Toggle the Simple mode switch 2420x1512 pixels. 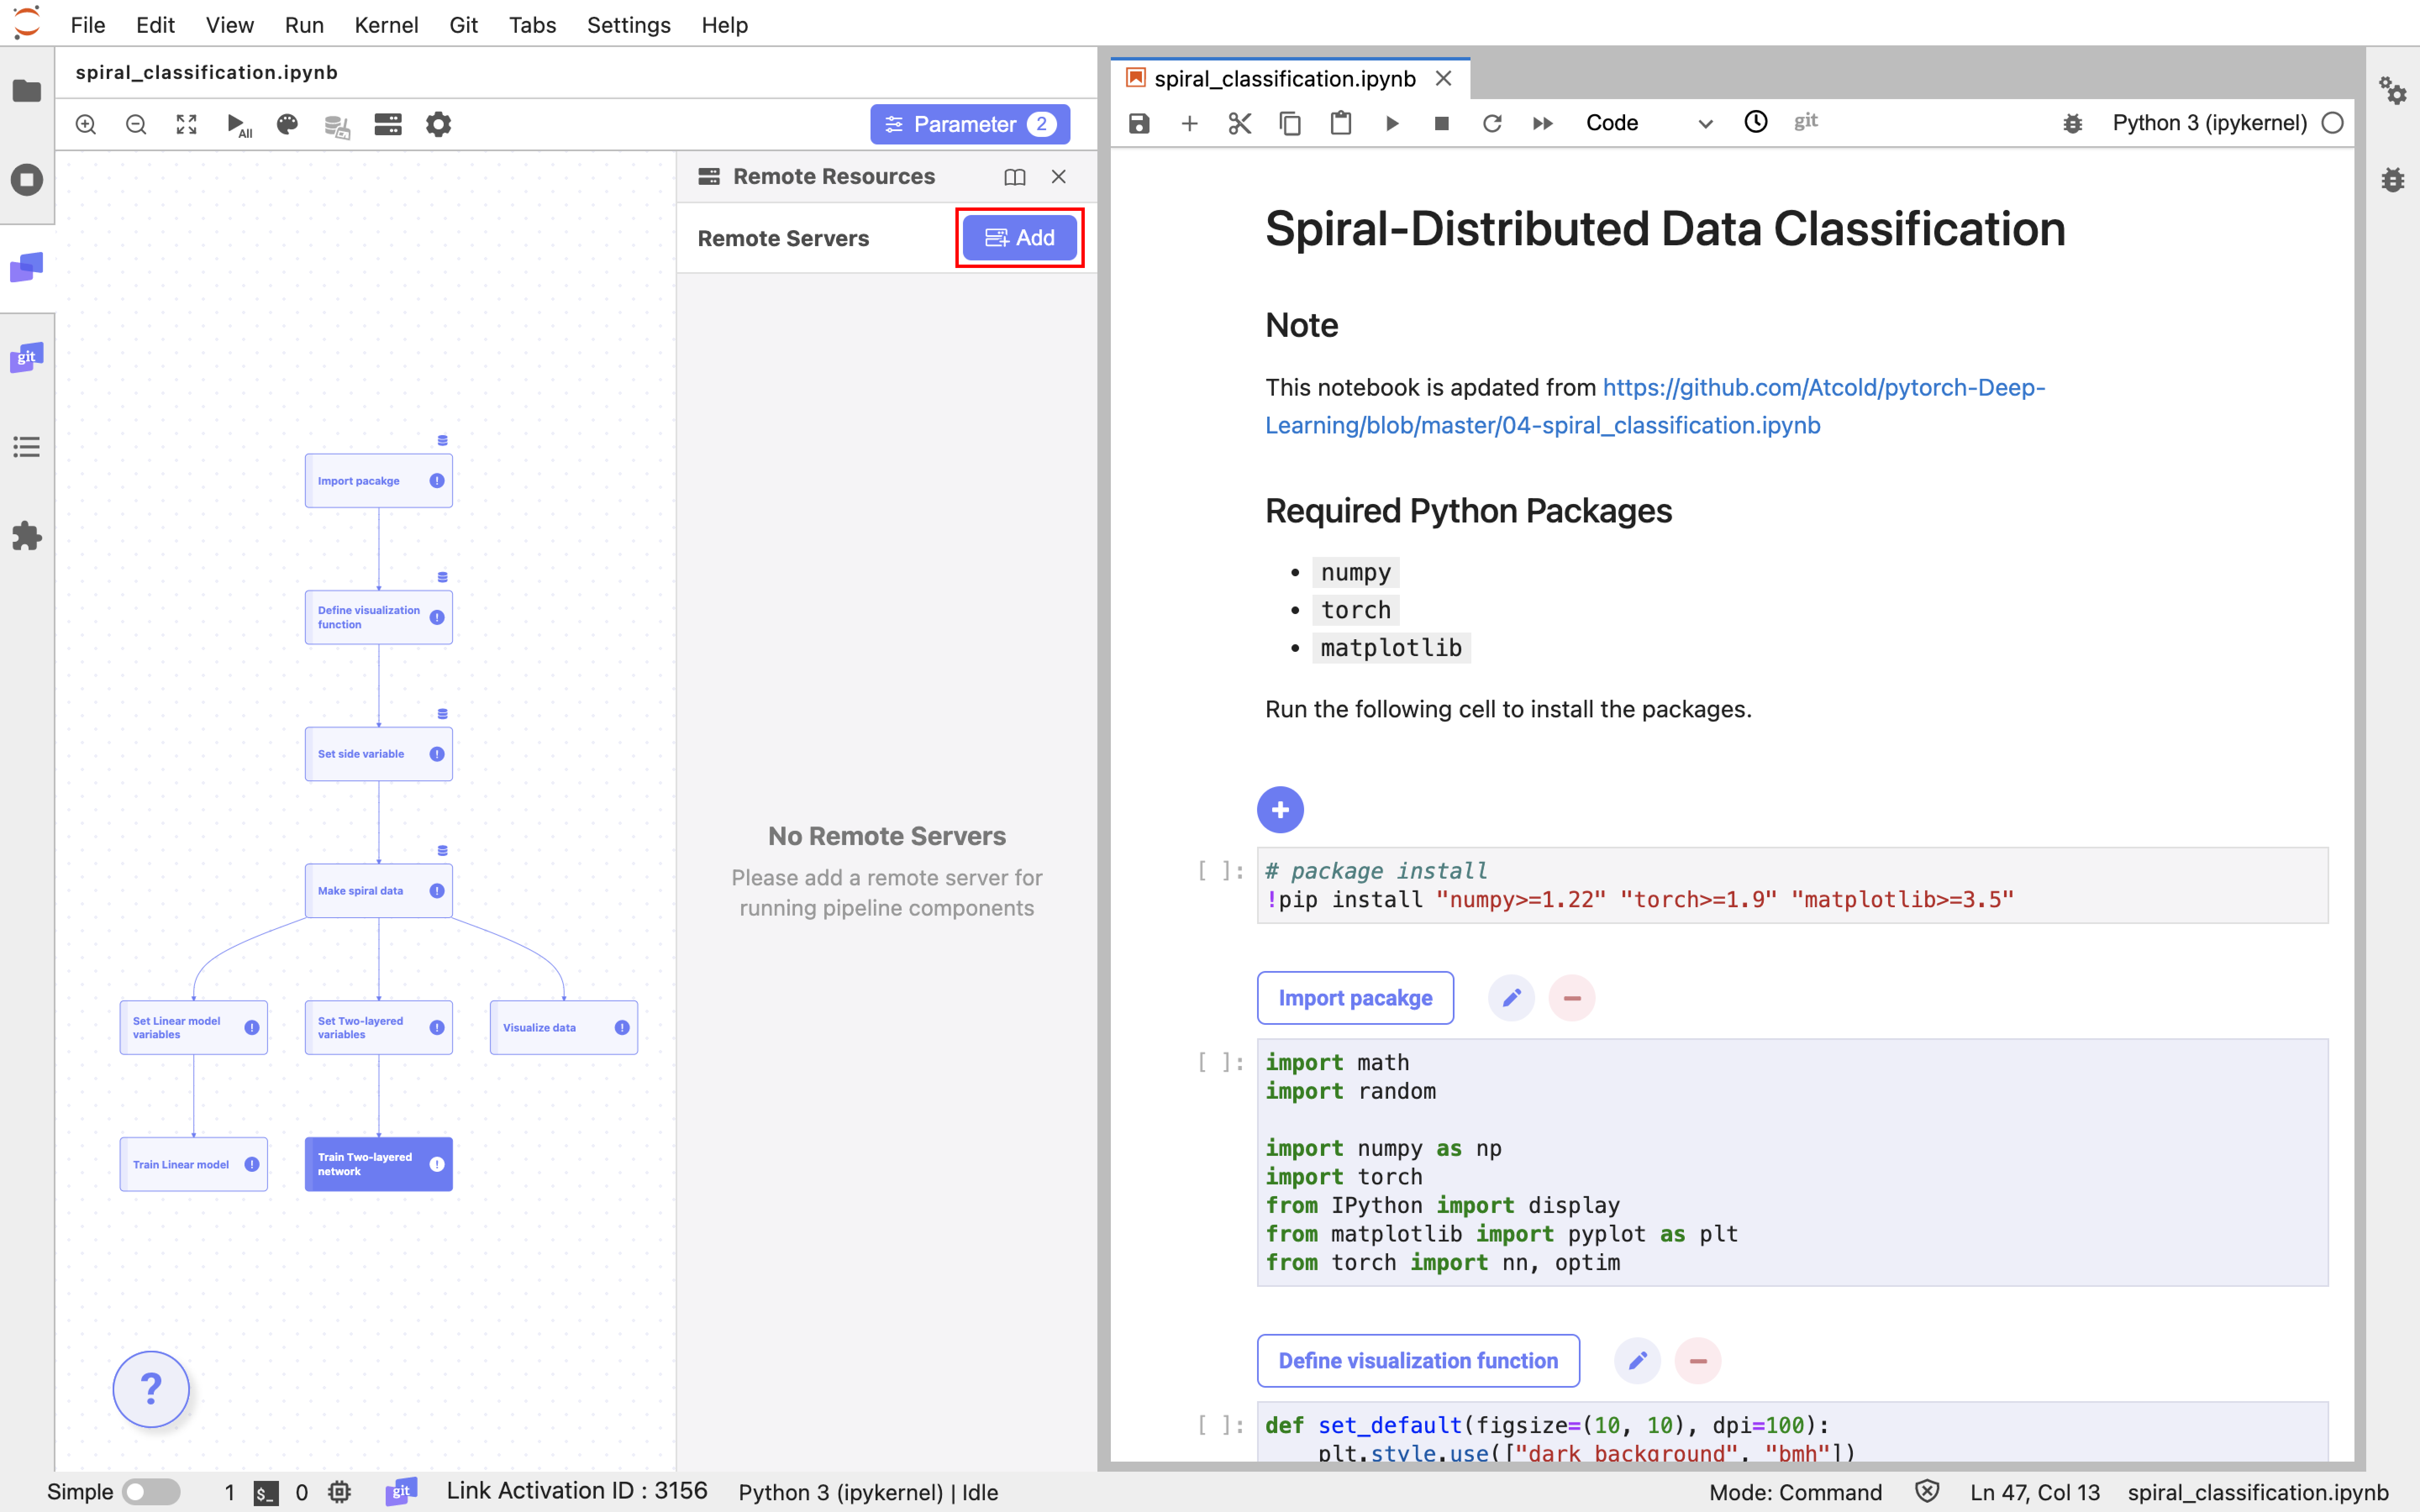(x=150, y=1492)
